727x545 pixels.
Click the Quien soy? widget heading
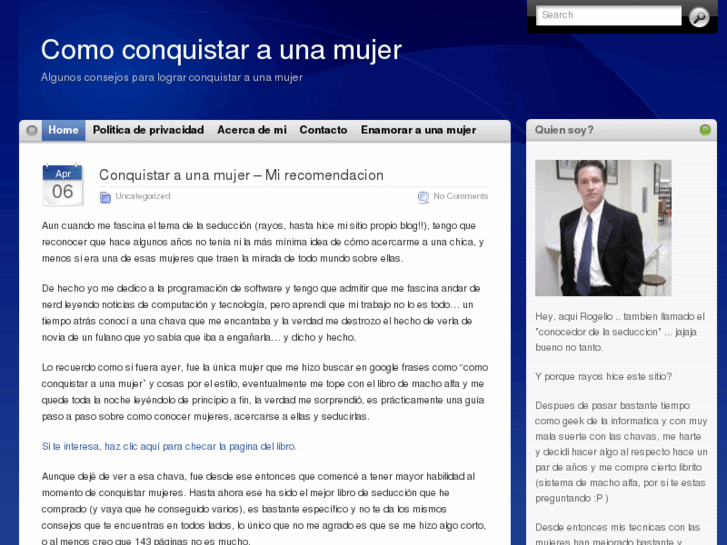click(564, 130)
